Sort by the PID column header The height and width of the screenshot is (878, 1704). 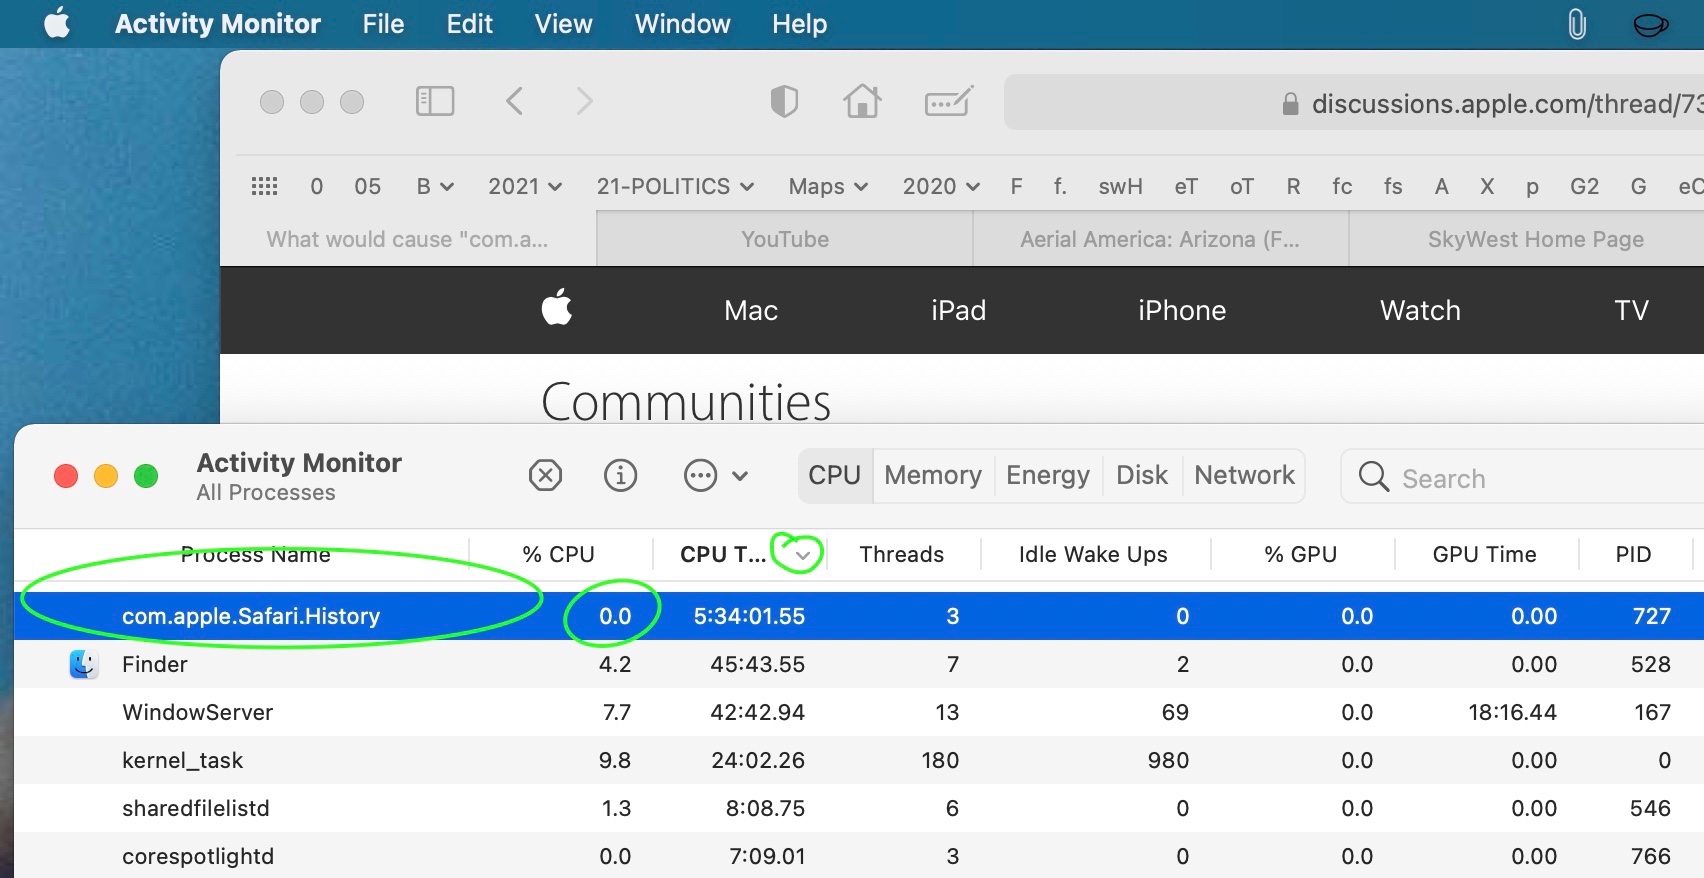(x=1633, y=554)
